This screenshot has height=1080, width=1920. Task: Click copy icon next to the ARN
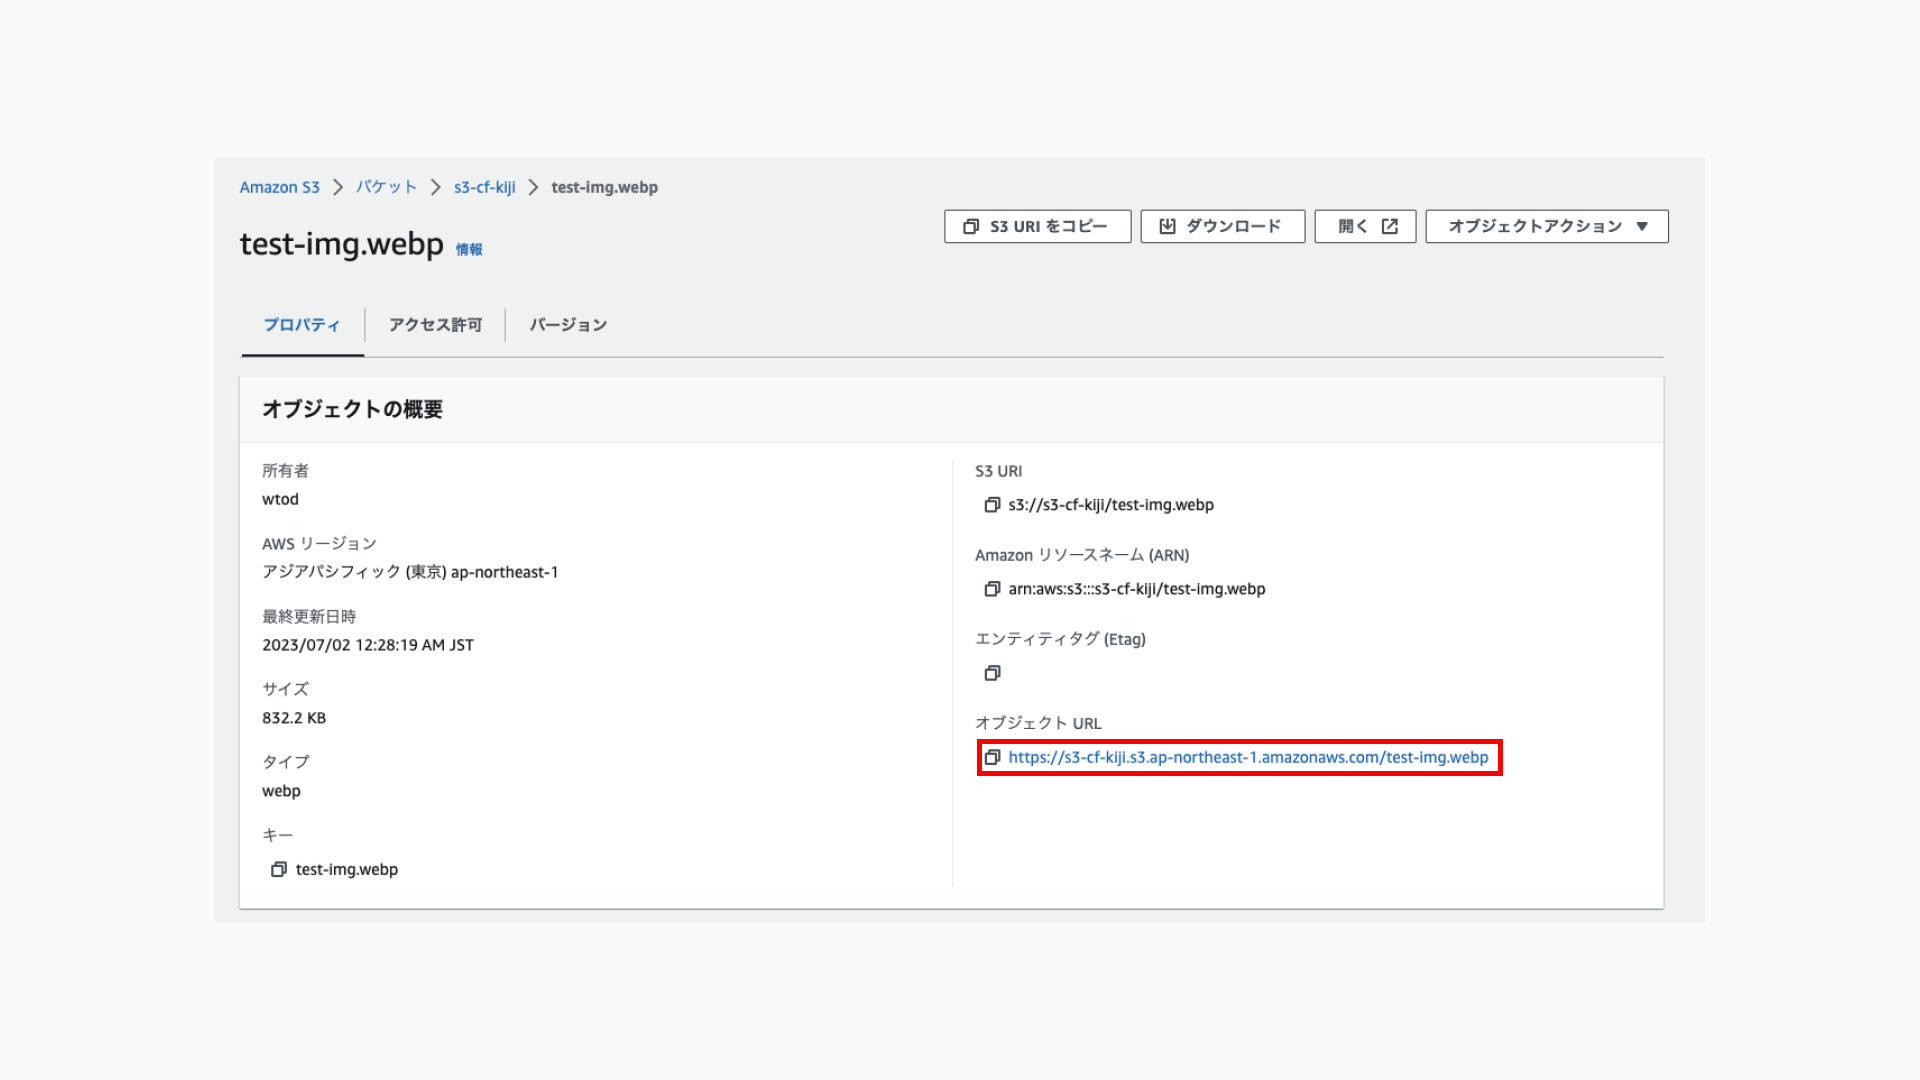(992, 589)
